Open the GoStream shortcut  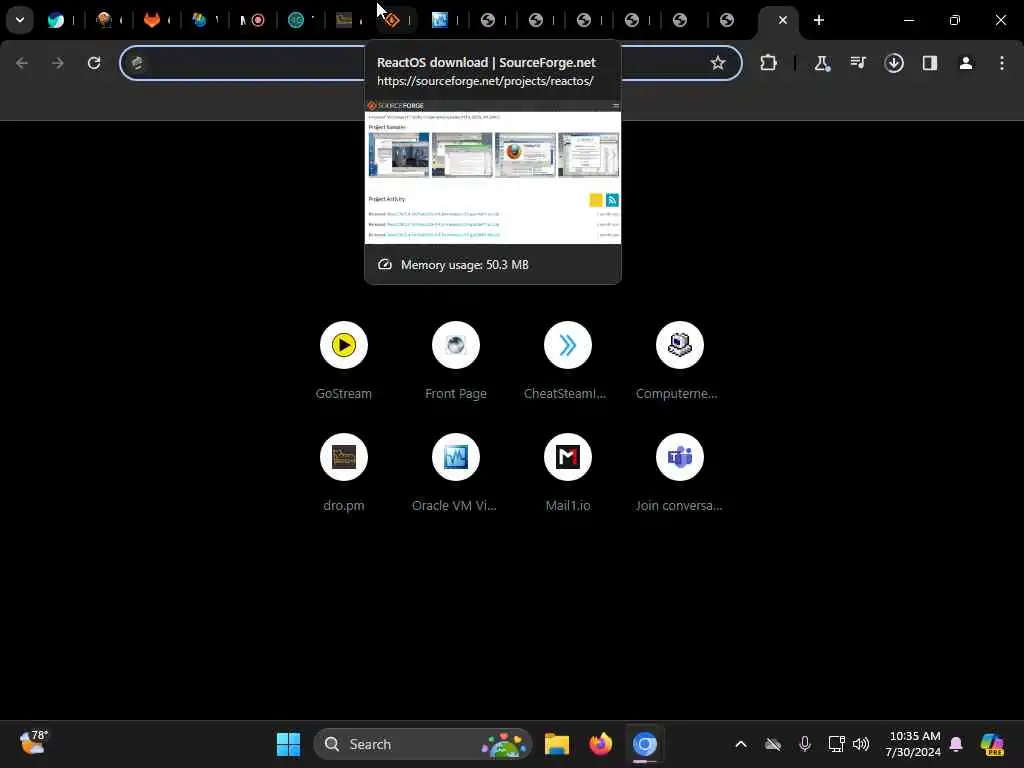coord(344,360)
